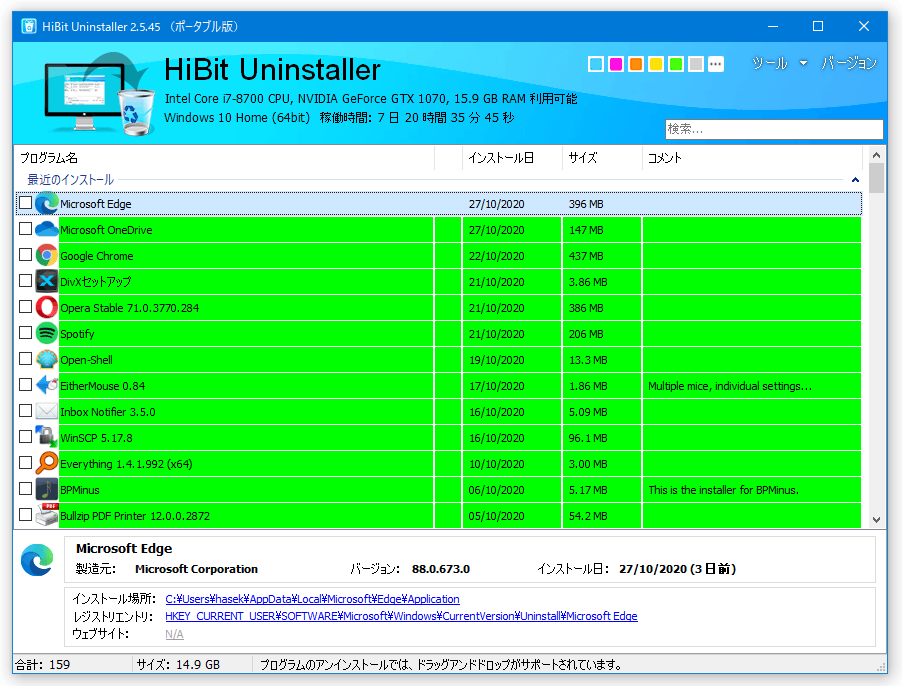Open the ツール menu
Image resolution: width=902 pixels, height=686 pixels.
click(x=770, y=63)
